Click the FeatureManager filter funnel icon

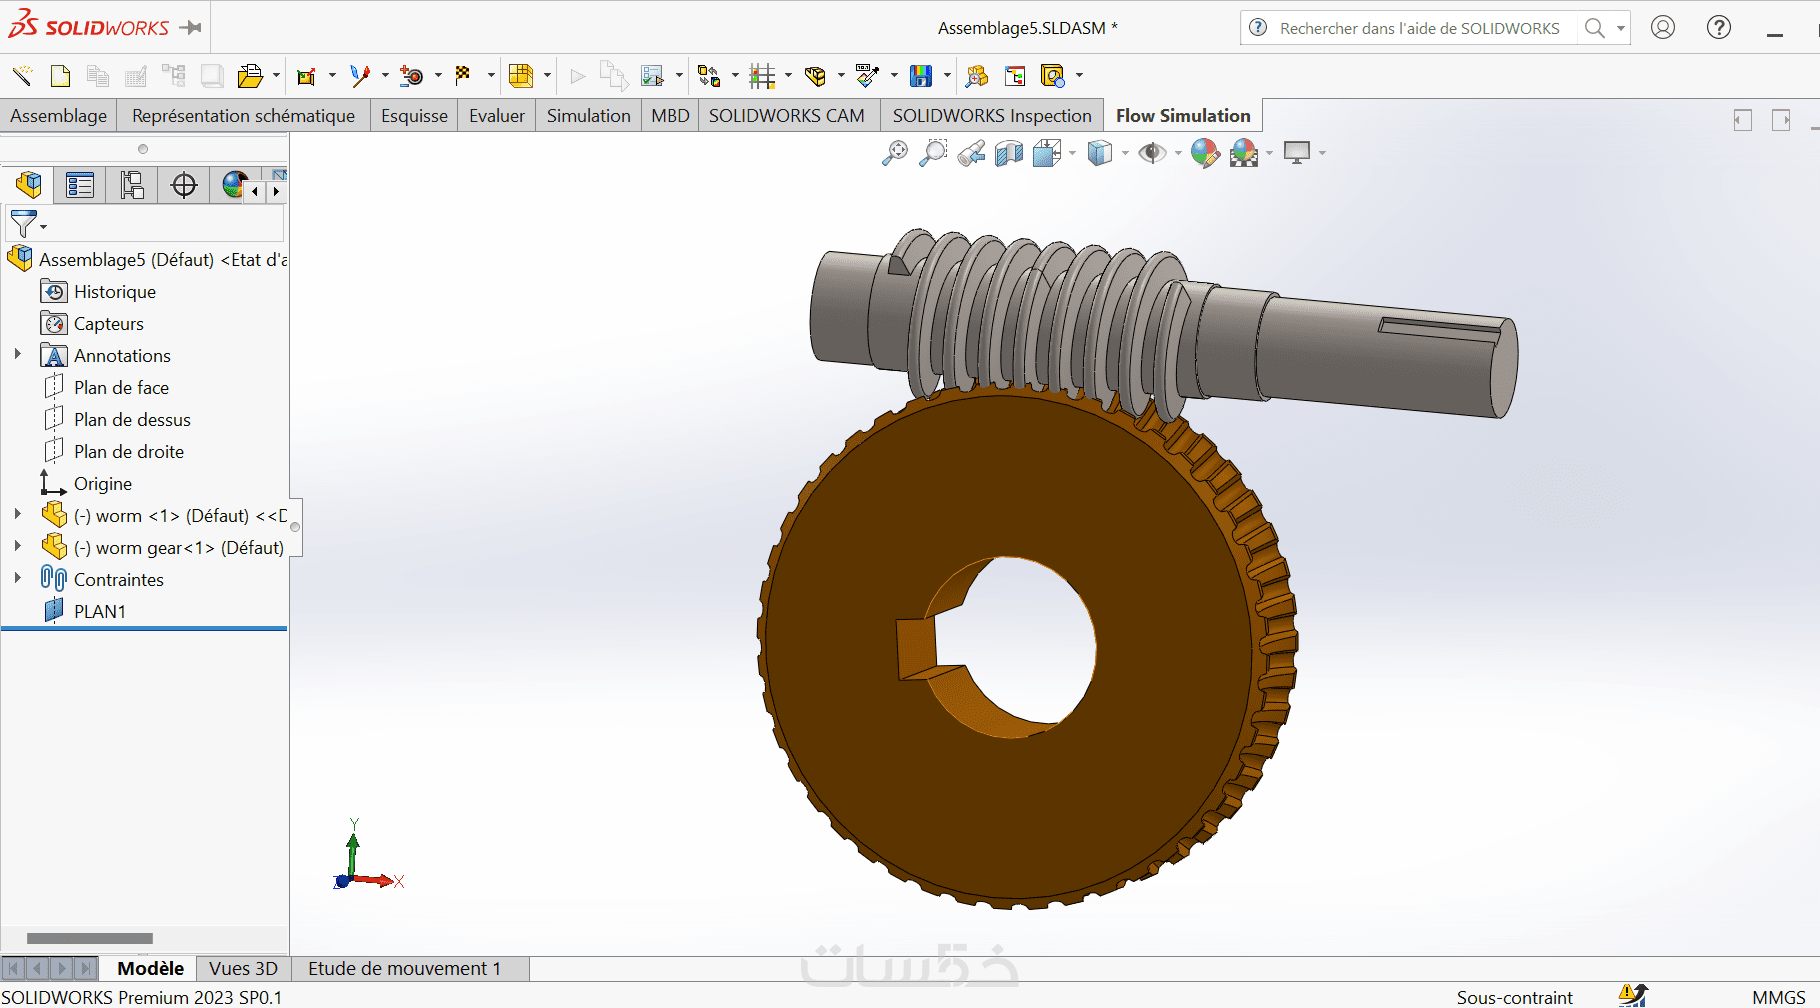tap(23, 223)
